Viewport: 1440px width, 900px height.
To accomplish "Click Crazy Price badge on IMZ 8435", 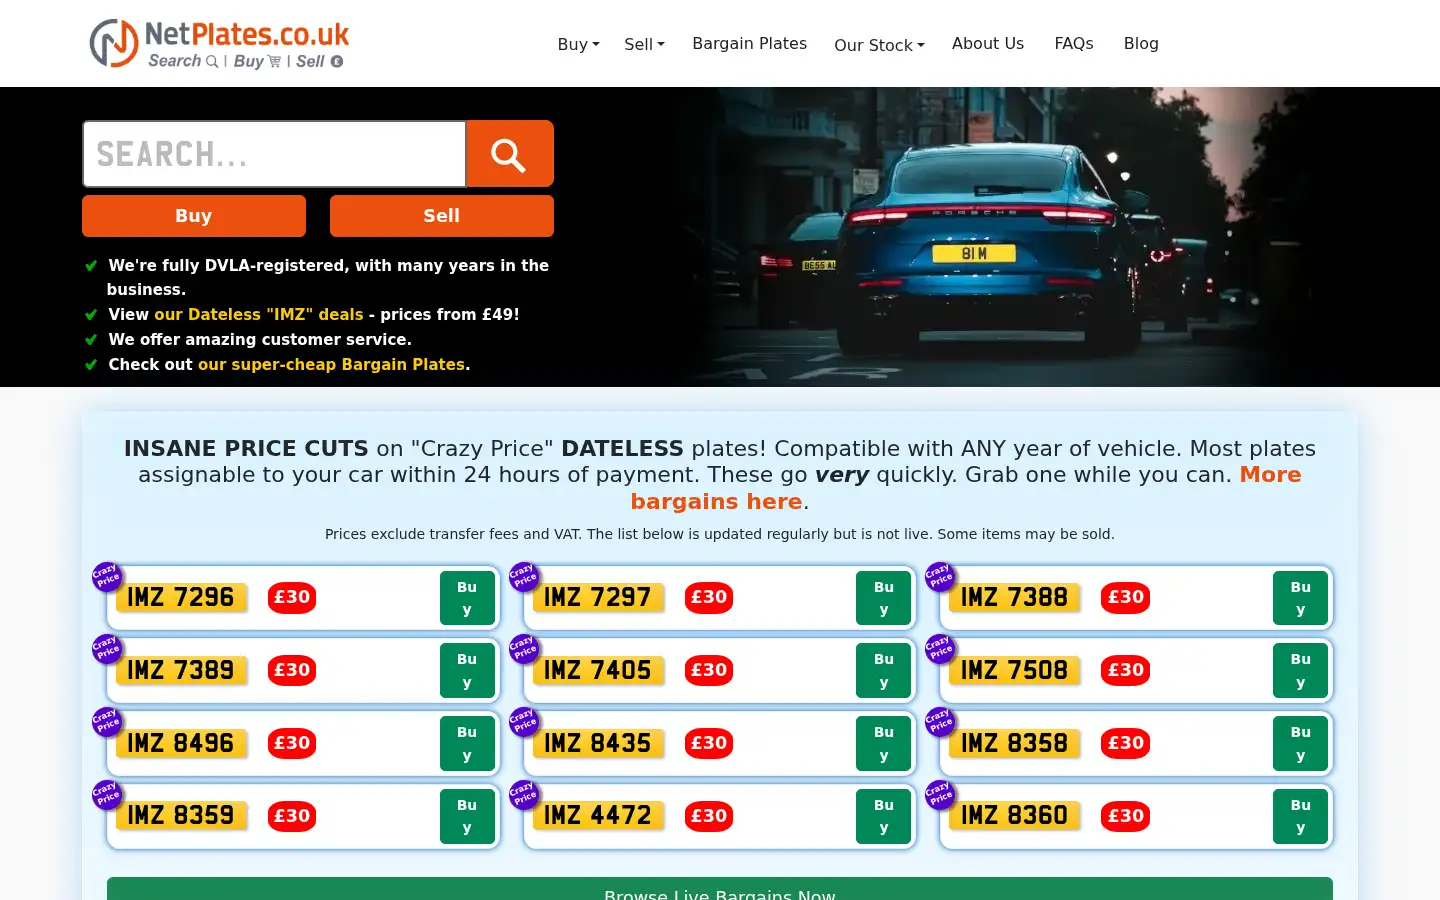I will 524,722.
